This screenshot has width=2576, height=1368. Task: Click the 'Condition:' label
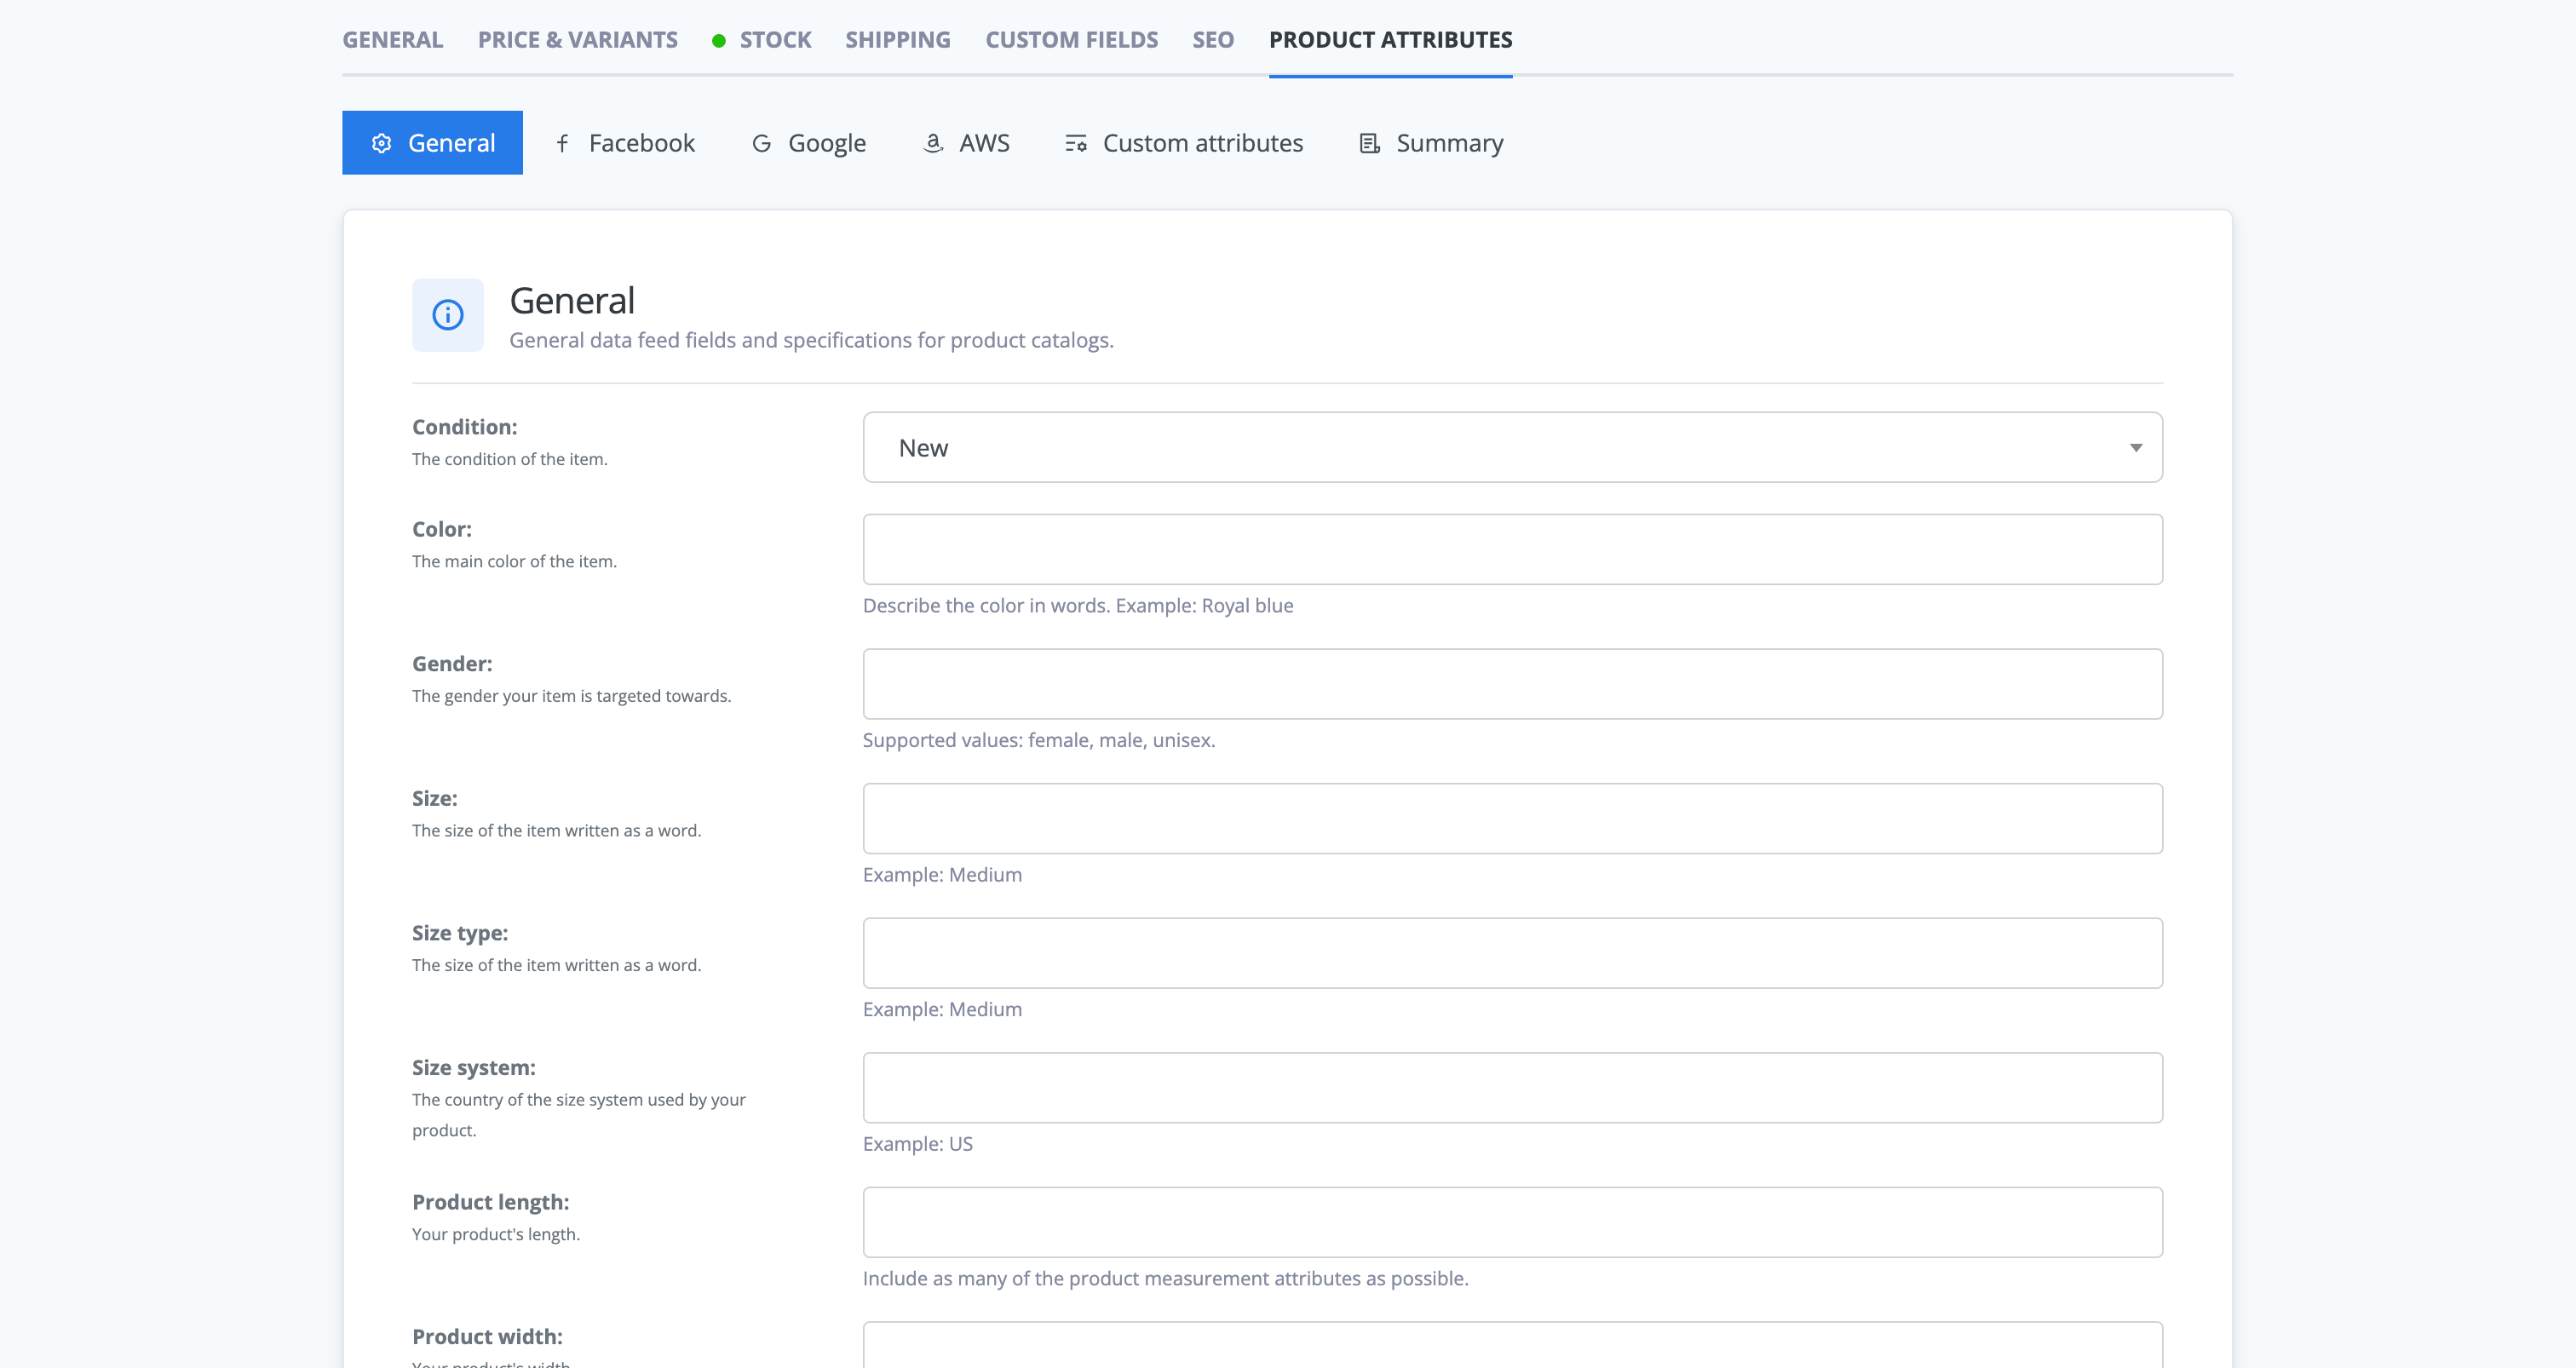click(464, 427)
